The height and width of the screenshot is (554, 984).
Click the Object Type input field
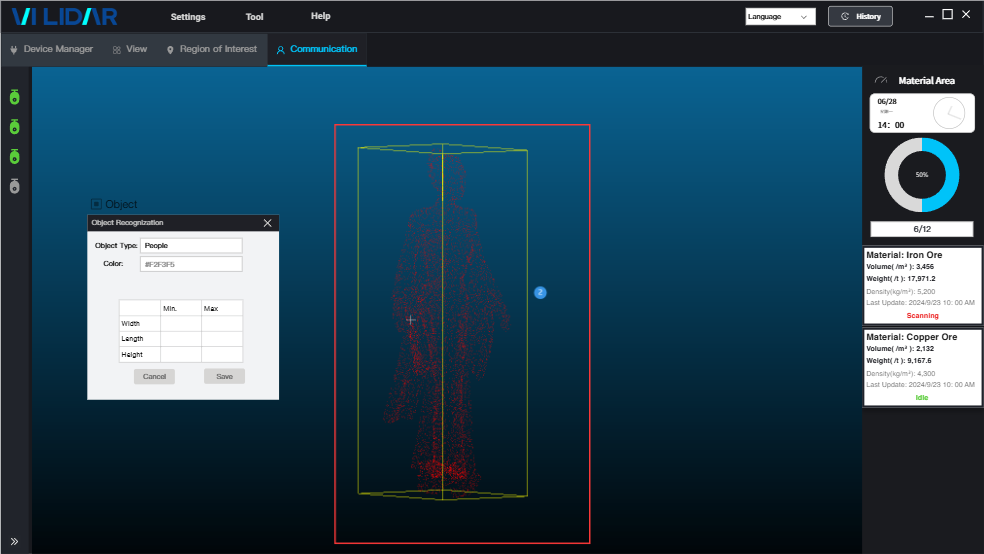coord(191,245)
